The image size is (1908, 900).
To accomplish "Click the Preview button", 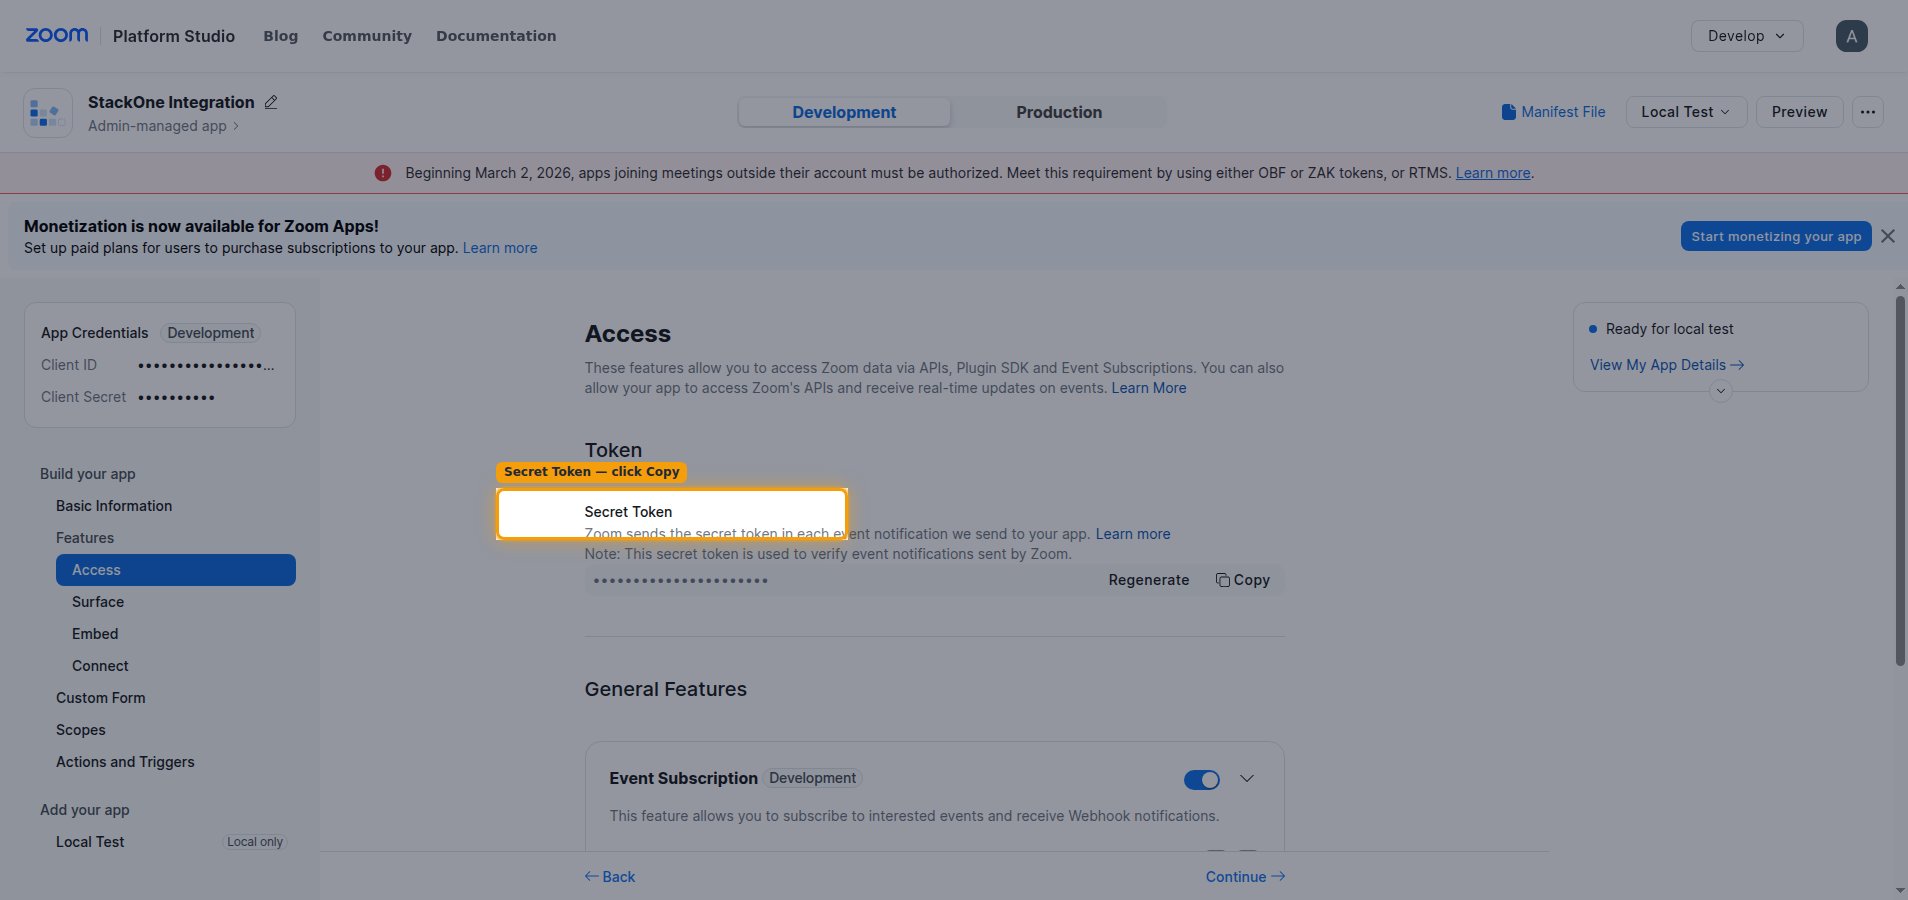I will [x=1799, y=112].
